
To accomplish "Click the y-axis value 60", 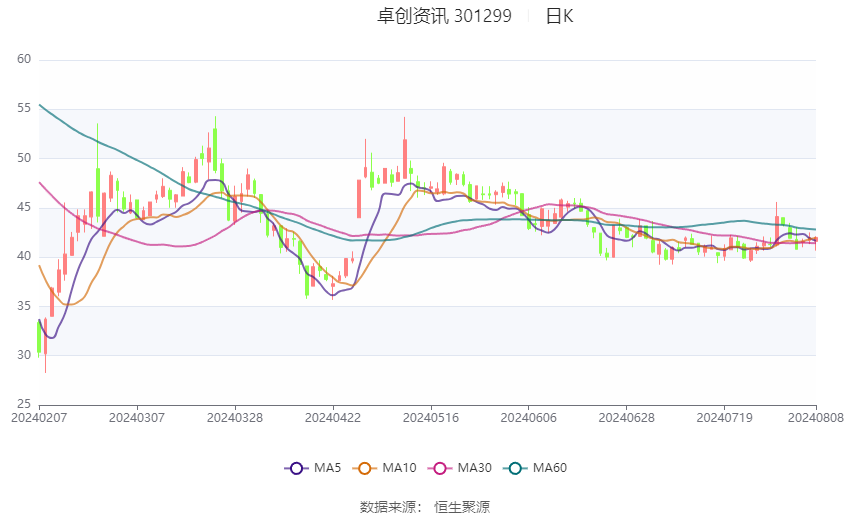I will 24,59.
